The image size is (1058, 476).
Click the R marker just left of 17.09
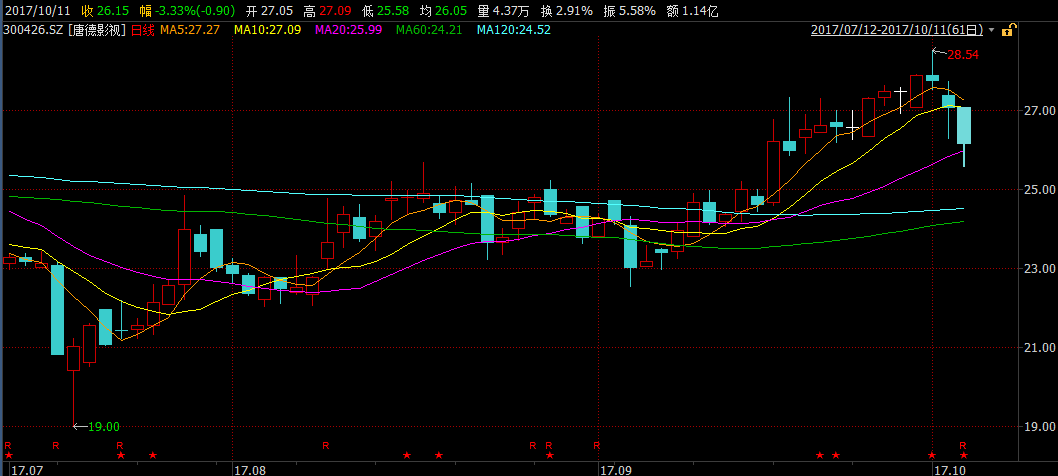596,444
